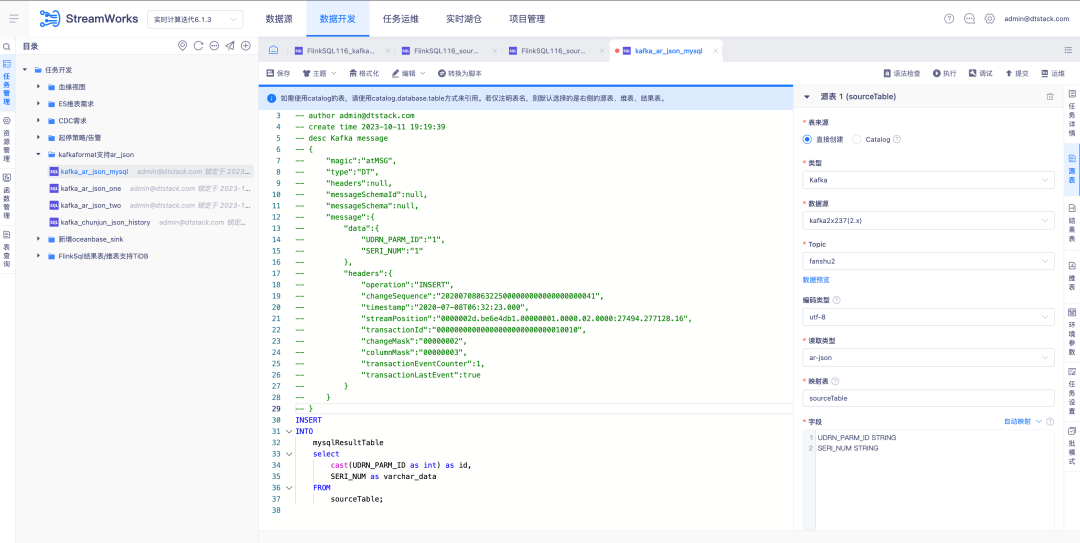
Task: Click 映射表 sourceTable input field
Action: tap(928, 398)
